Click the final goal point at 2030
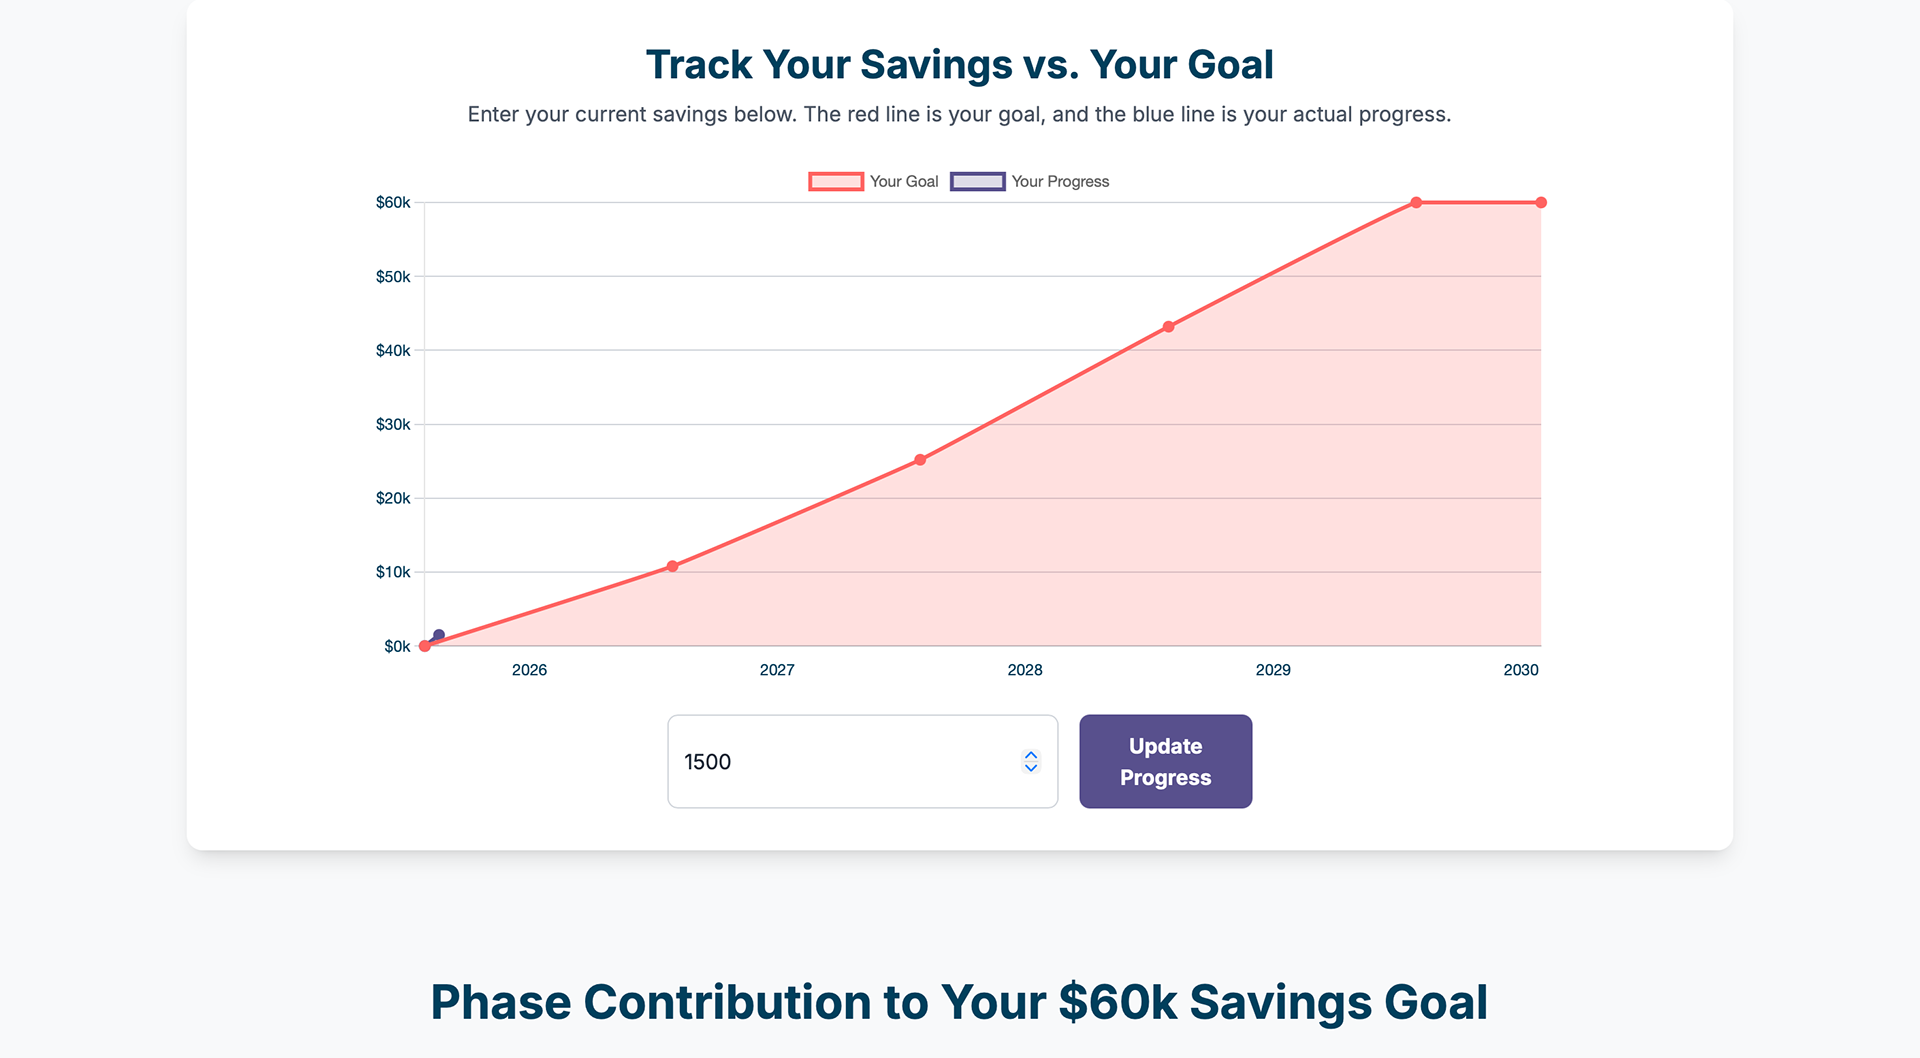The width and height of the screenshot is (1920, 1058). 1541,203
